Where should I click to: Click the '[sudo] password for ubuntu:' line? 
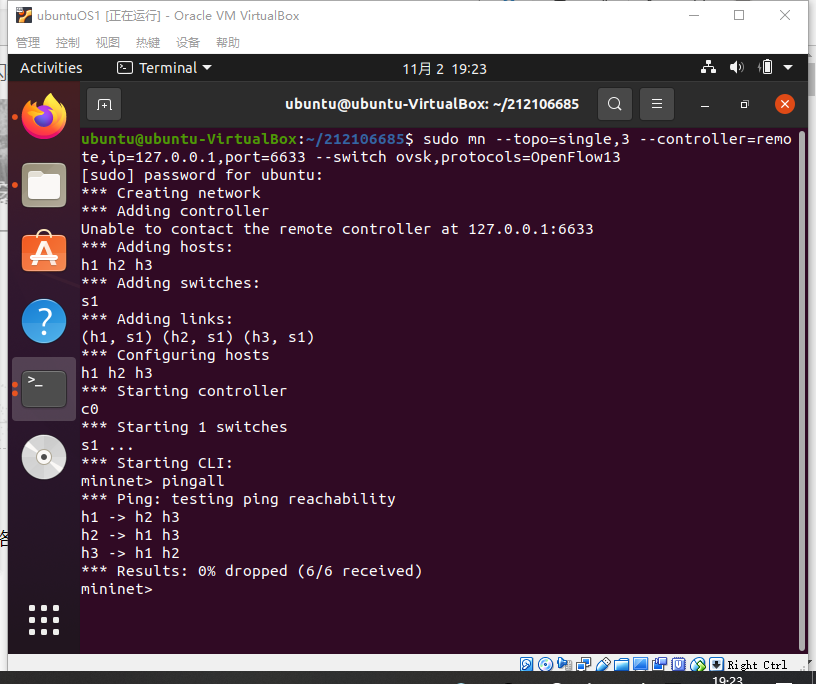click(x=202, y=175)
